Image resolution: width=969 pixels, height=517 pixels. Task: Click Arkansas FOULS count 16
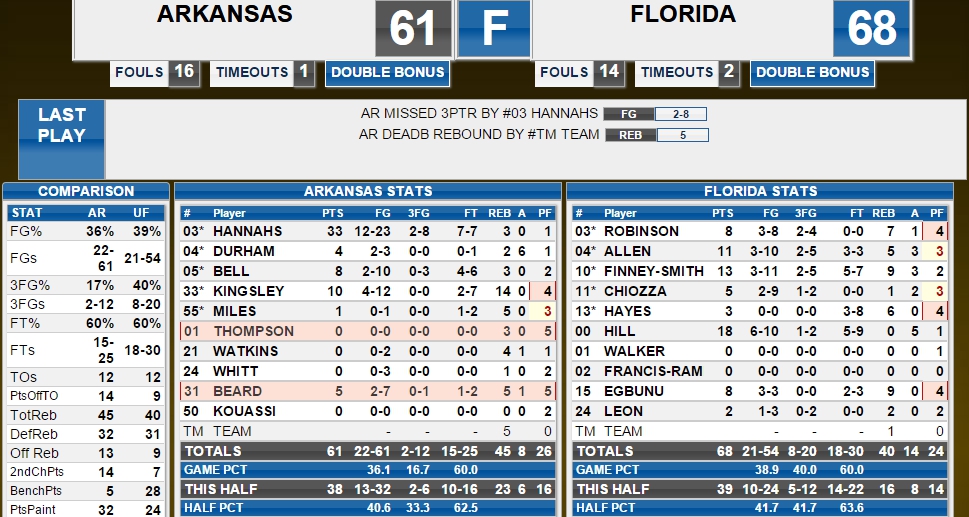pyautogui.click(x=184, y=73)
